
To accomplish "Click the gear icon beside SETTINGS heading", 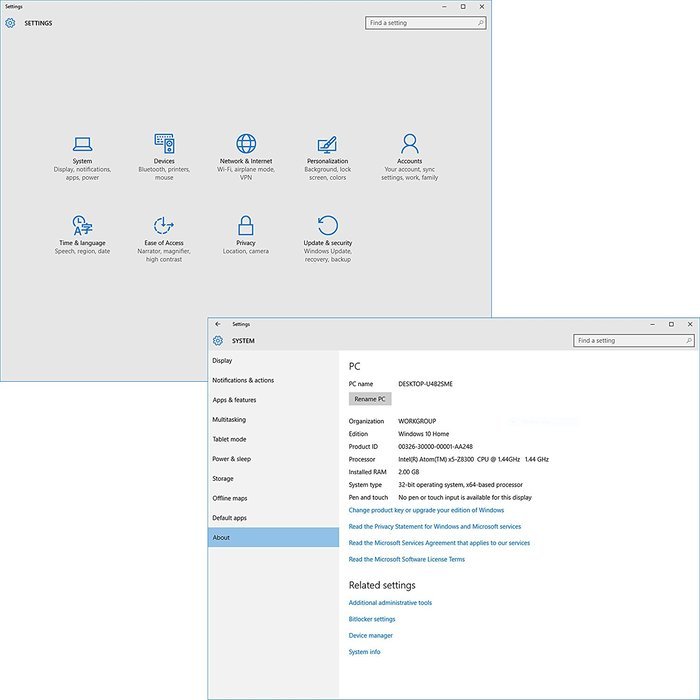I will [10, 23].
